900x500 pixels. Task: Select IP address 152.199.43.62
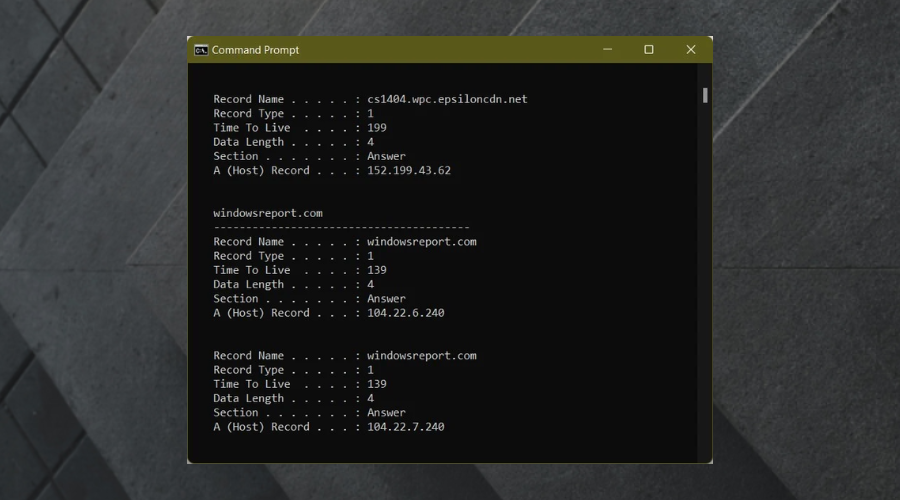pos(409,170)
